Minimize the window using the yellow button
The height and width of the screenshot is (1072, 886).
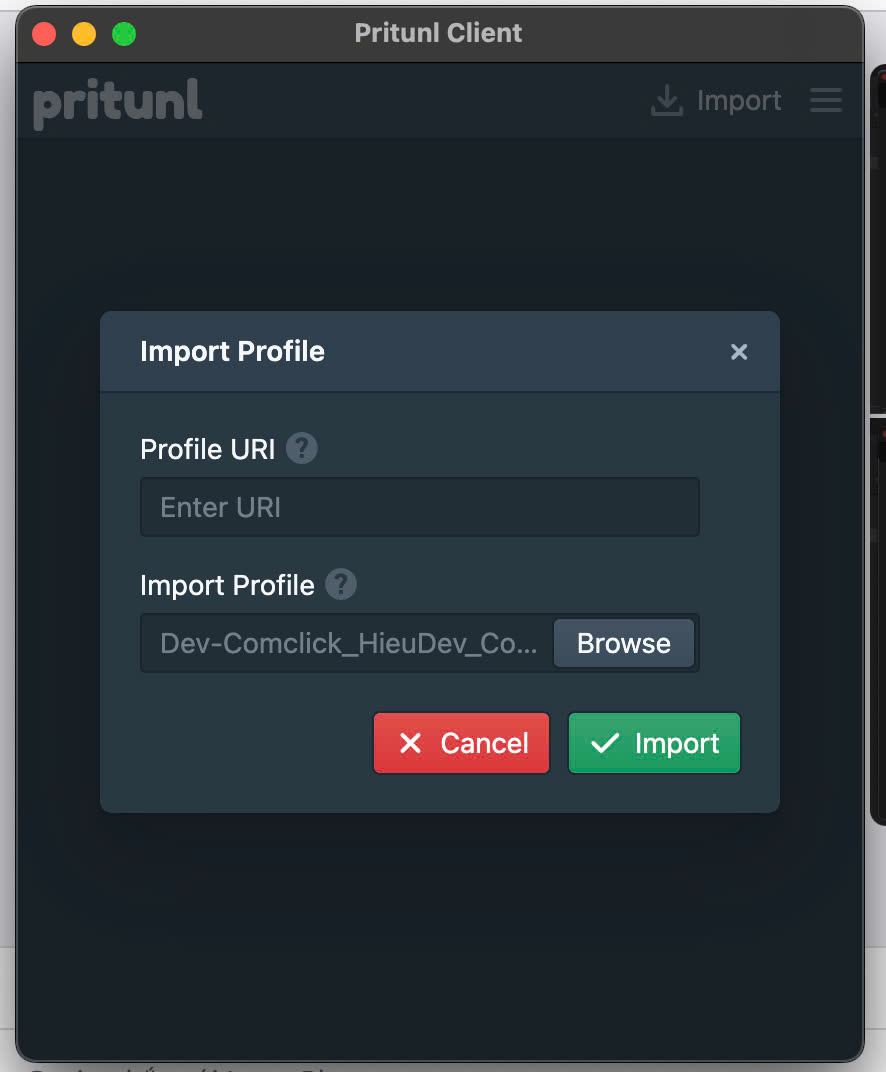84,34
